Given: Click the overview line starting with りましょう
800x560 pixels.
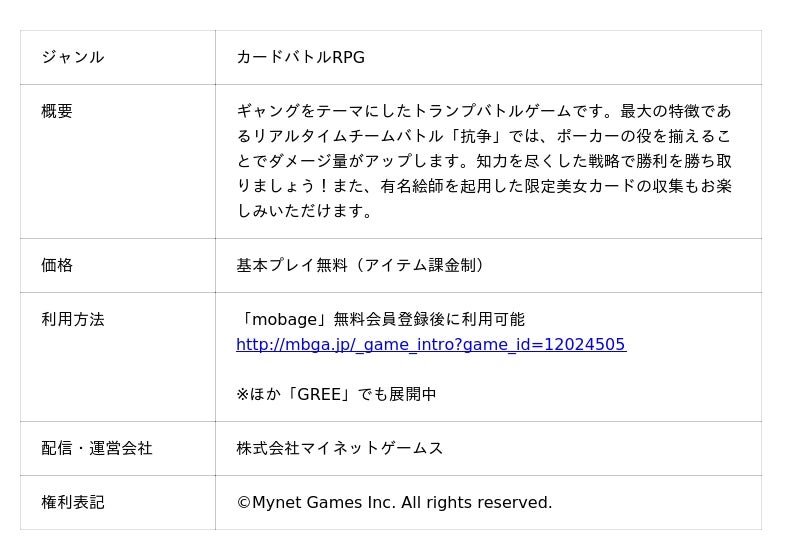Looking at the screenshot, I should pyautogui.click(x=483, y=186).
